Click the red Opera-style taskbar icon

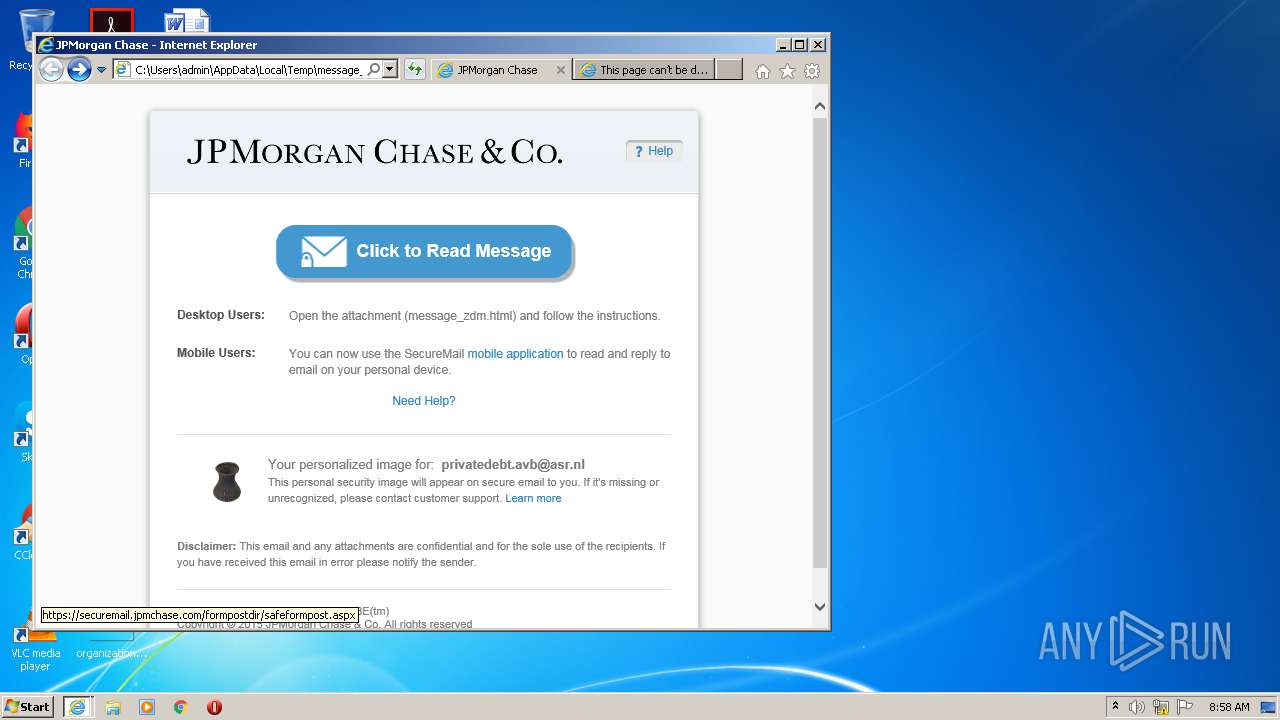(214, 707)
